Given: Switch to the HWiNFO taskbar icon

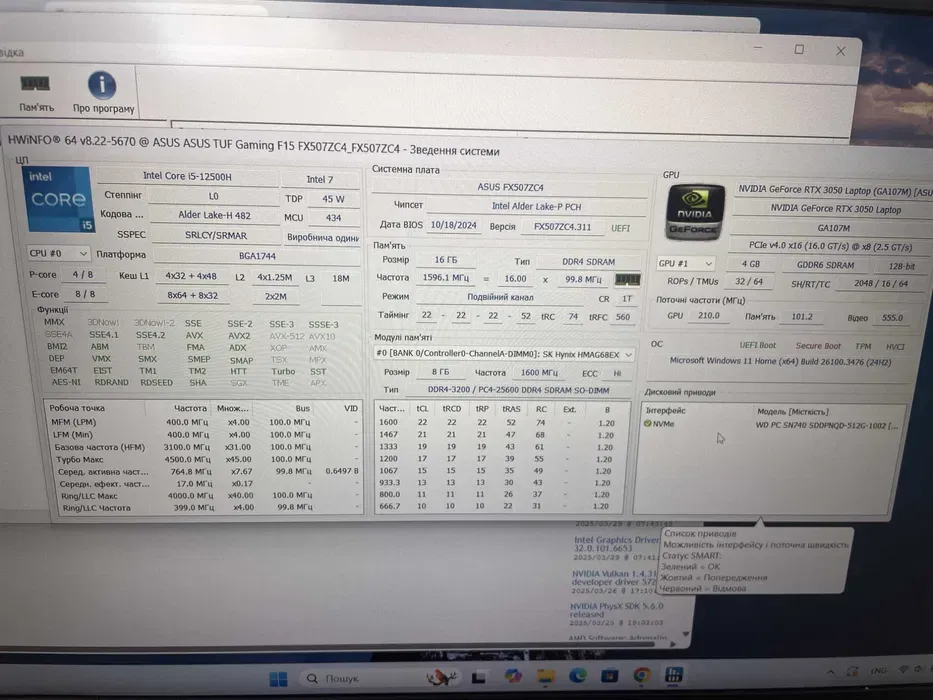Looking at the screenshot, I should (x=674, y=674).
